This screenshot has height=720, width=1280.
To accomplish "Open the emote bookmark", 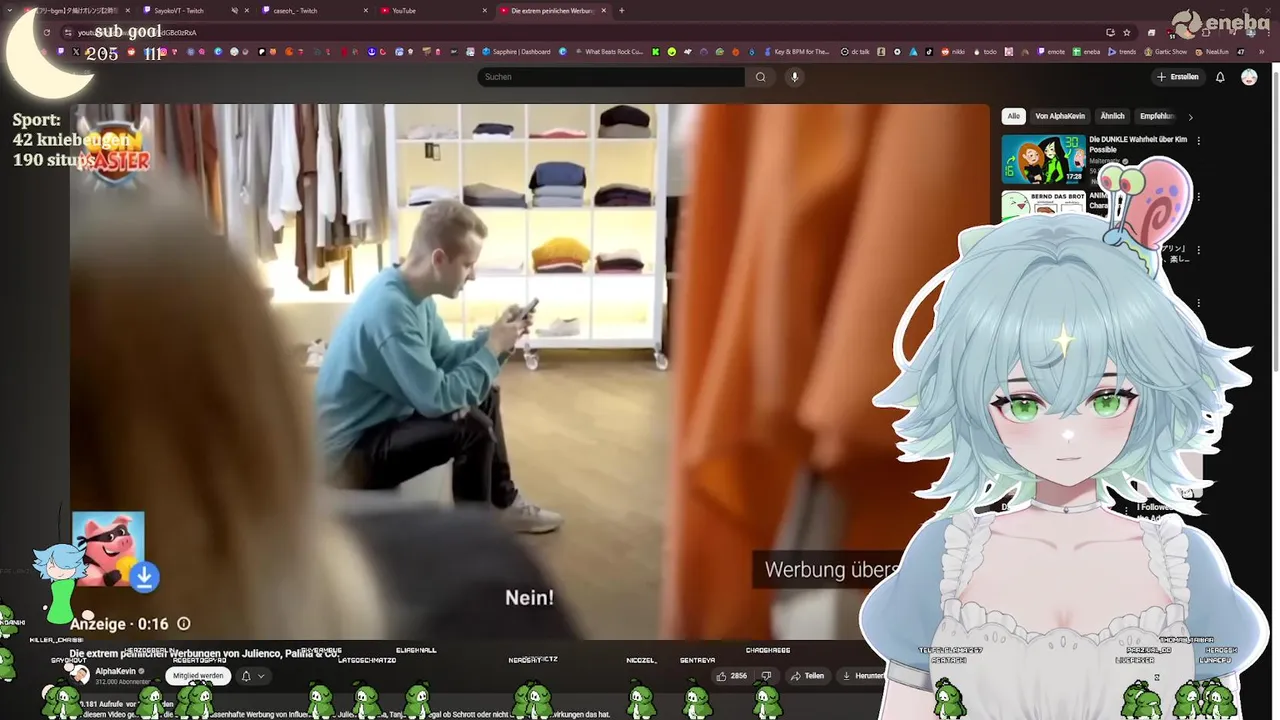I will click(1050, 52).
